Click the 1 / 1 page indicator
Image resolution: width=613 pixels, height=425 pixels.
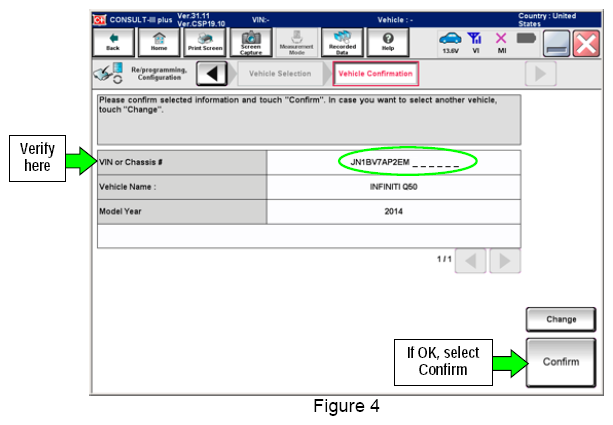[x=444, y=259]
